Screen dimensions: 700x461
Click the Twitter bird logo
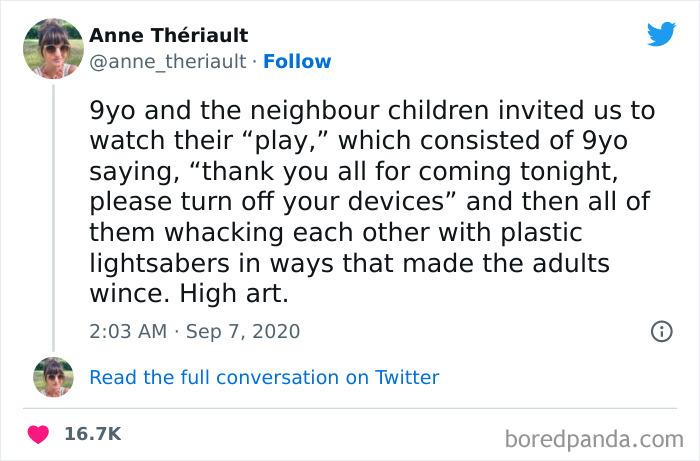661,35
